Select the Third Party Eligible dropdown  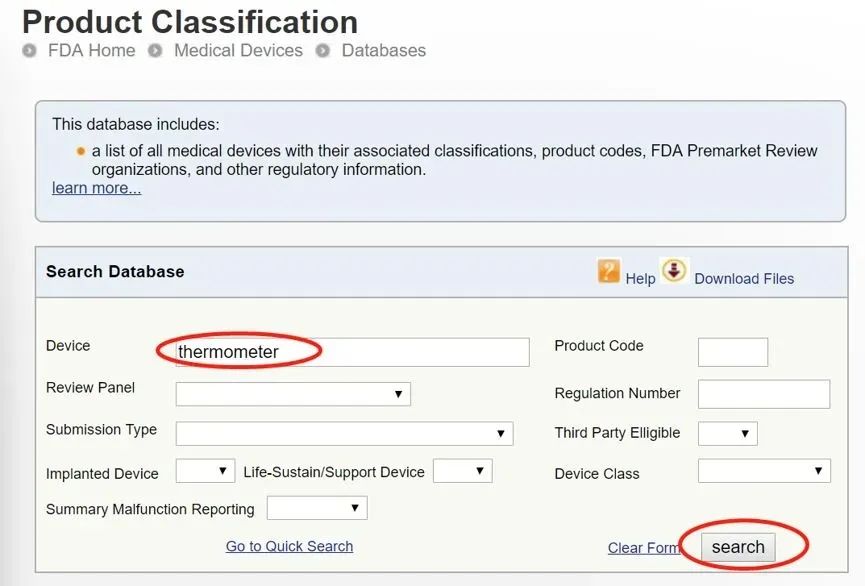click(727, 433)
